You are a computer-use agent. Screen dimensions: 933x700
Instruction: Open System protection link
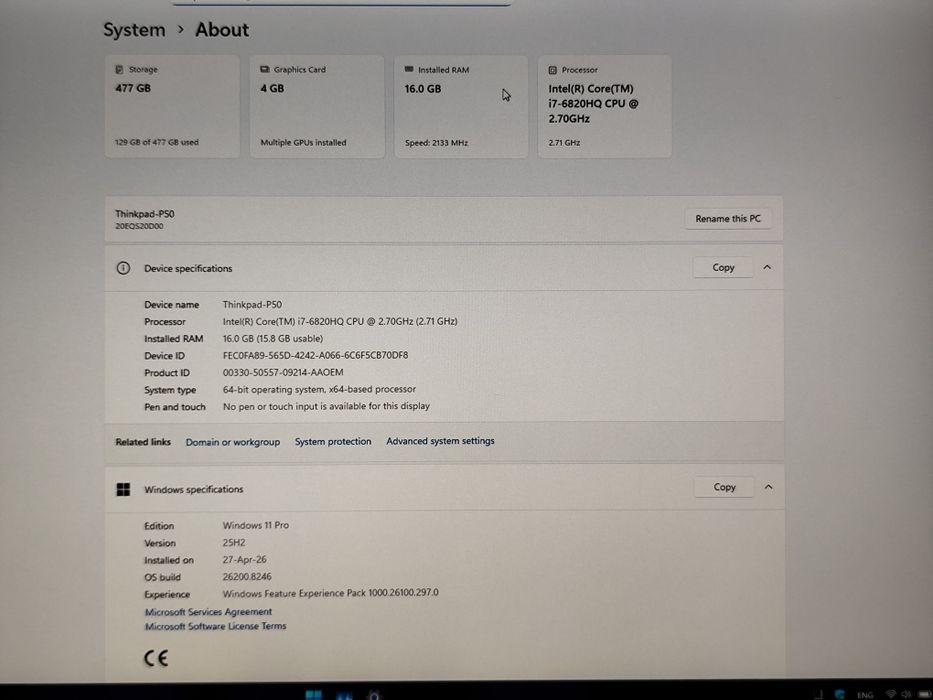click(x=333, y=442)
